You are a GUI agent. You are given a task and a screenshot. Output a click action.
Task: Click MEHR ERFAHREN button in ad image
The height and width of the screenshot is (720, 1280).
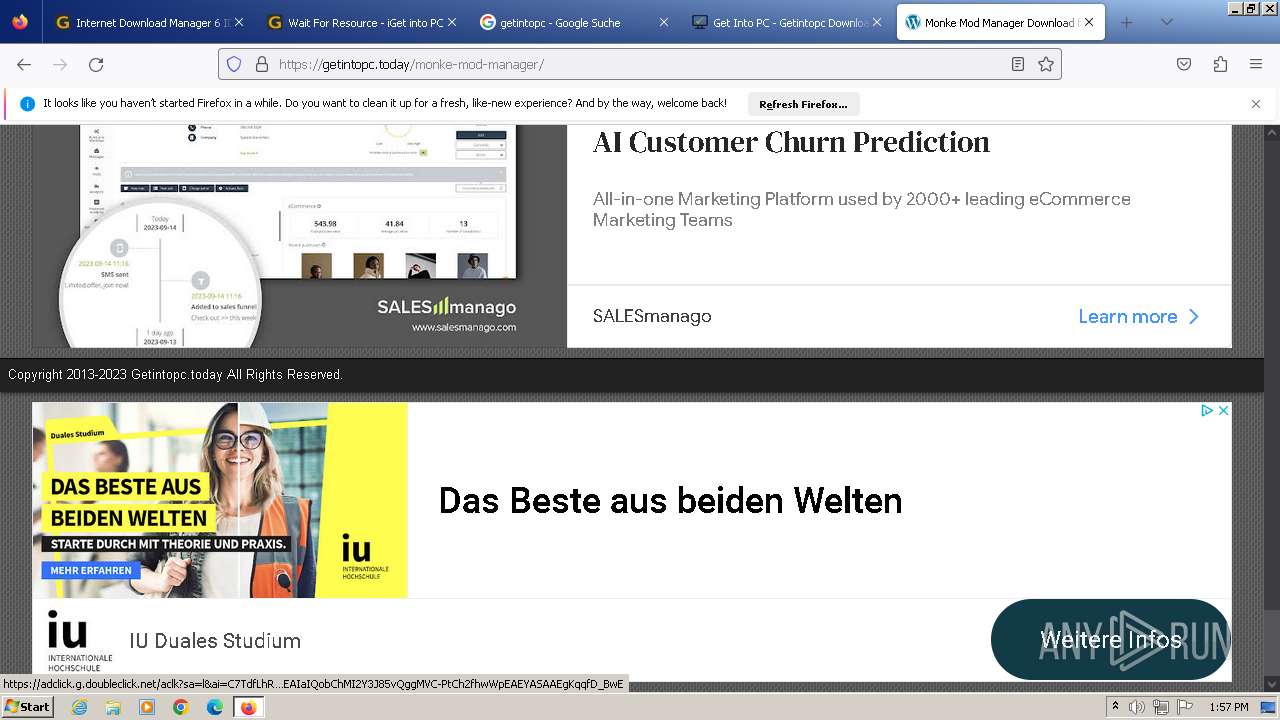(91, 570)
